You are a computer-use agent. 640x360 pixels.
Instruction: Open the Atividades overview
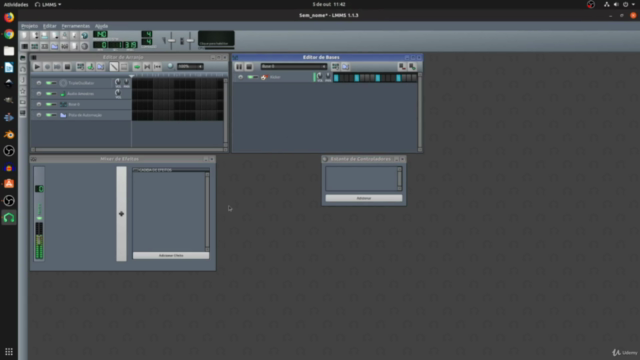coord(16,4)
